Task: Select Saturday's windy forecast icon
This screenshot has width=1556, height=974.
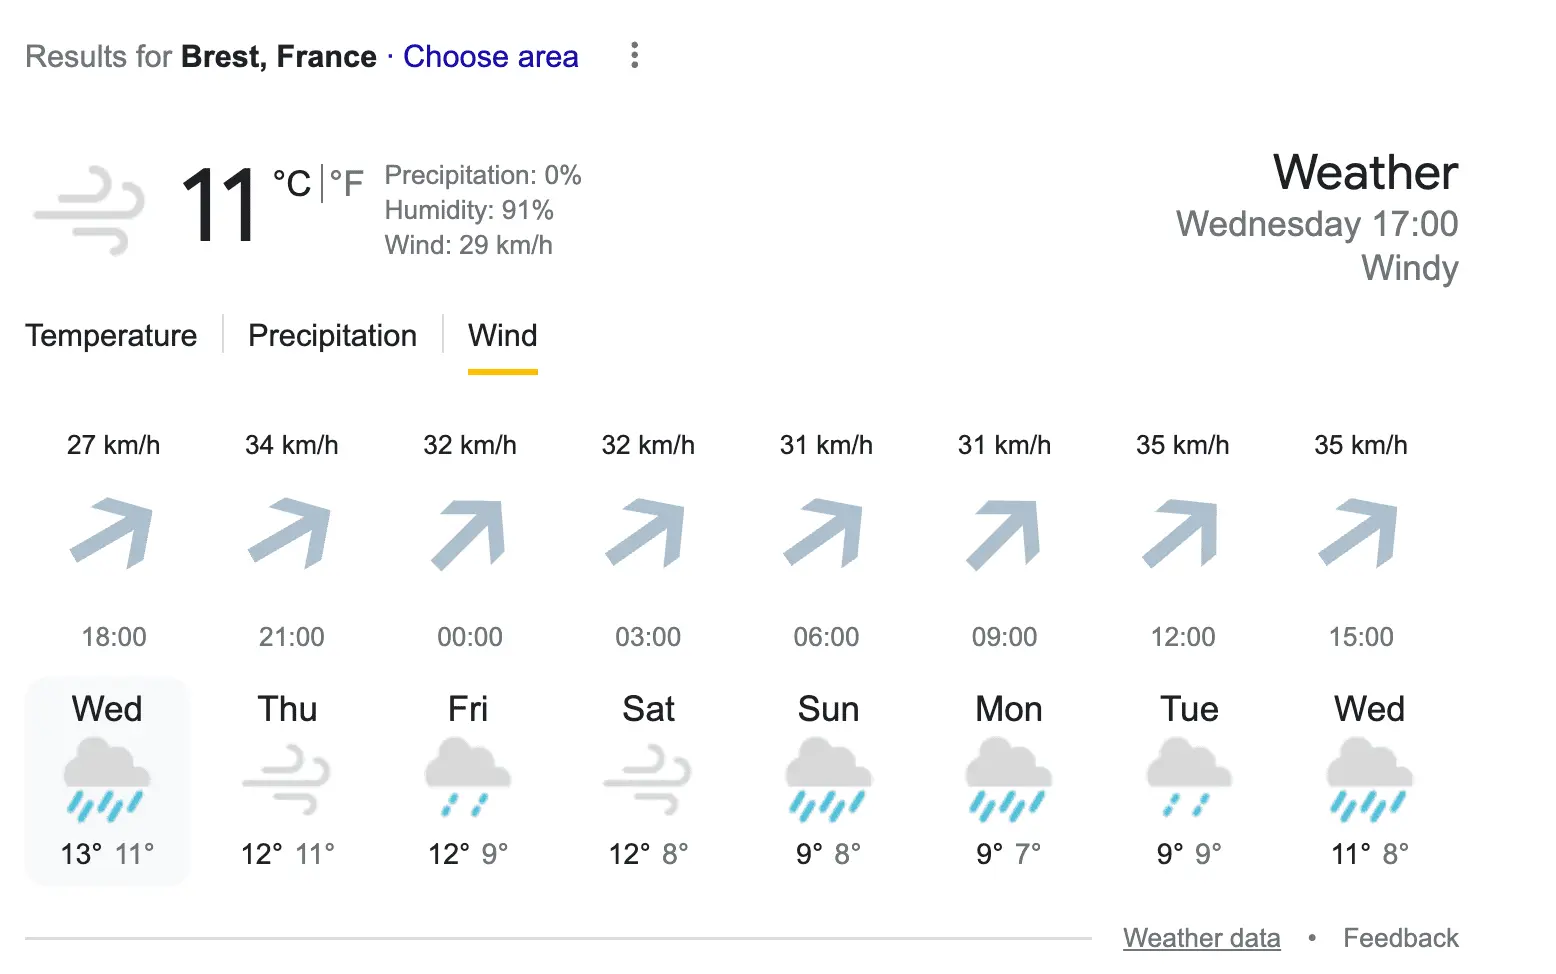Action: coord(647,779)
